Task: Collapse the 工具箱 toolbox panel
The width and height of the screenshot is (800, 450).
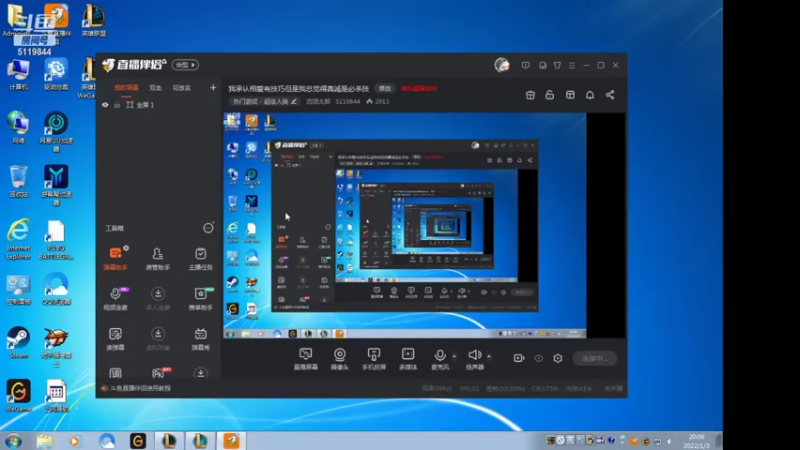Action: 208,228
